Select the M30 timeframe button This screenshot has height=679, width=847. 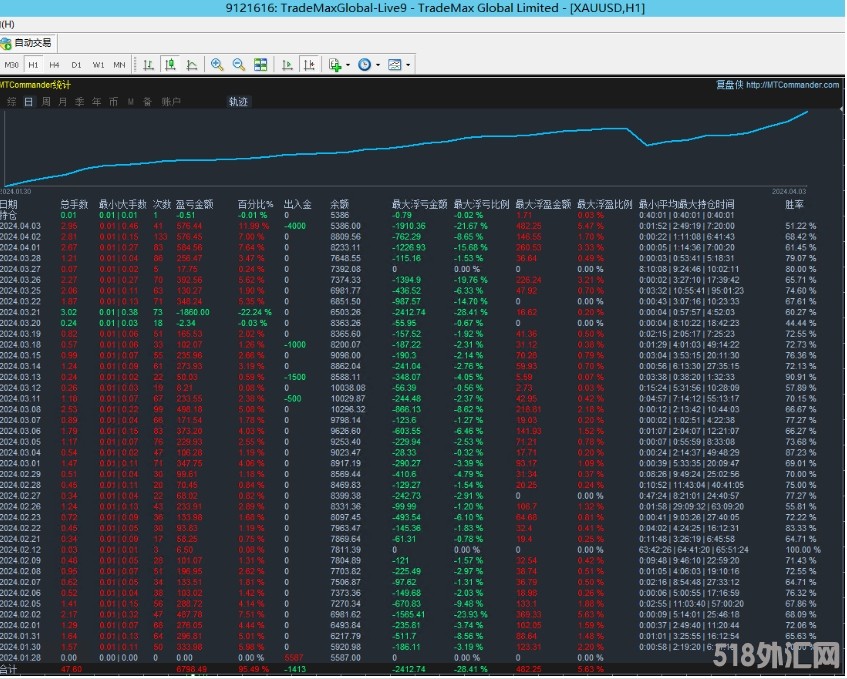pyautogui.click(x=12, y=65)
